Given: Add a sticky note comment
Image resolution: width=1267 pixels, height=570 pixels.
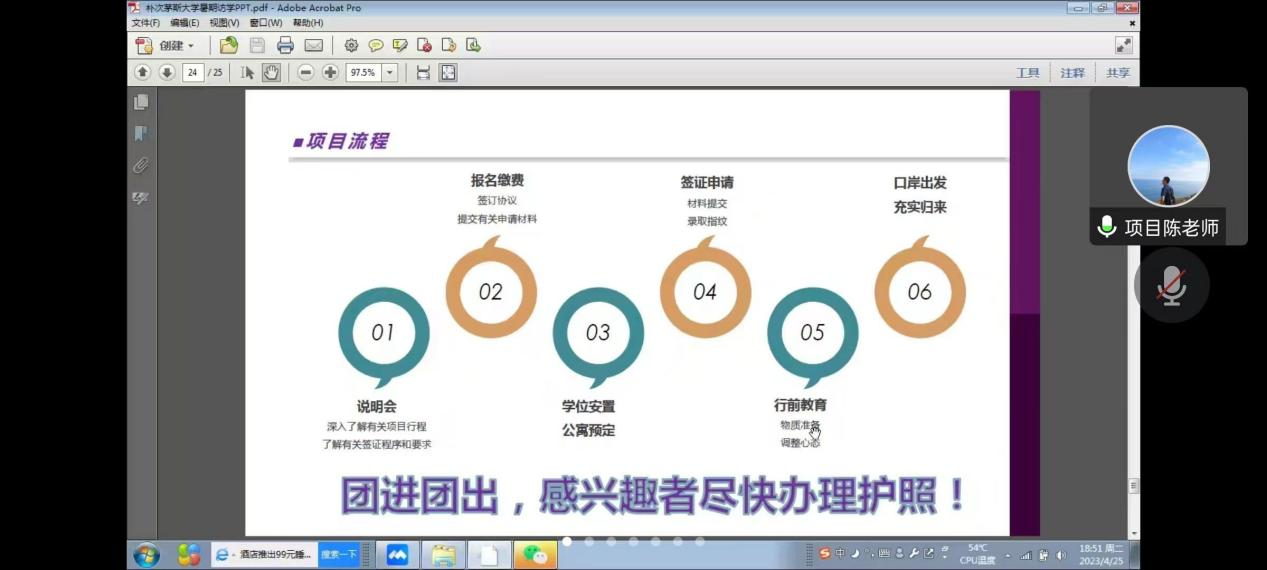Looking at the screenshot, I should coord(376,45).
